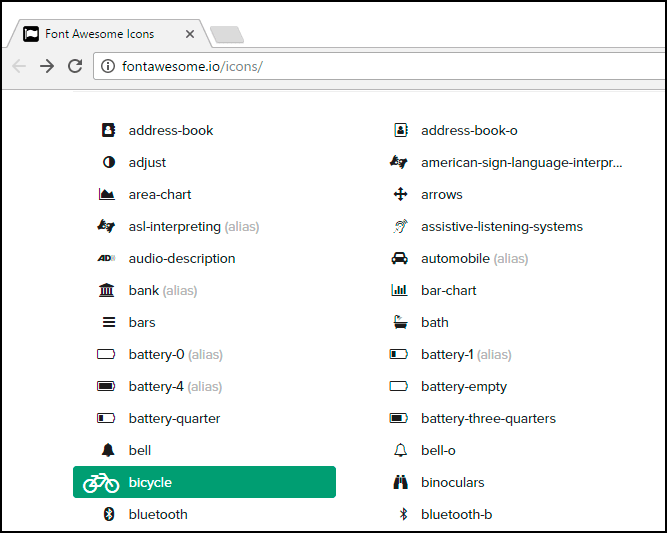The width and height of the screenshot is (667, 533).
Task: Click the arrows four-way icon
Action: pos(400,194)
